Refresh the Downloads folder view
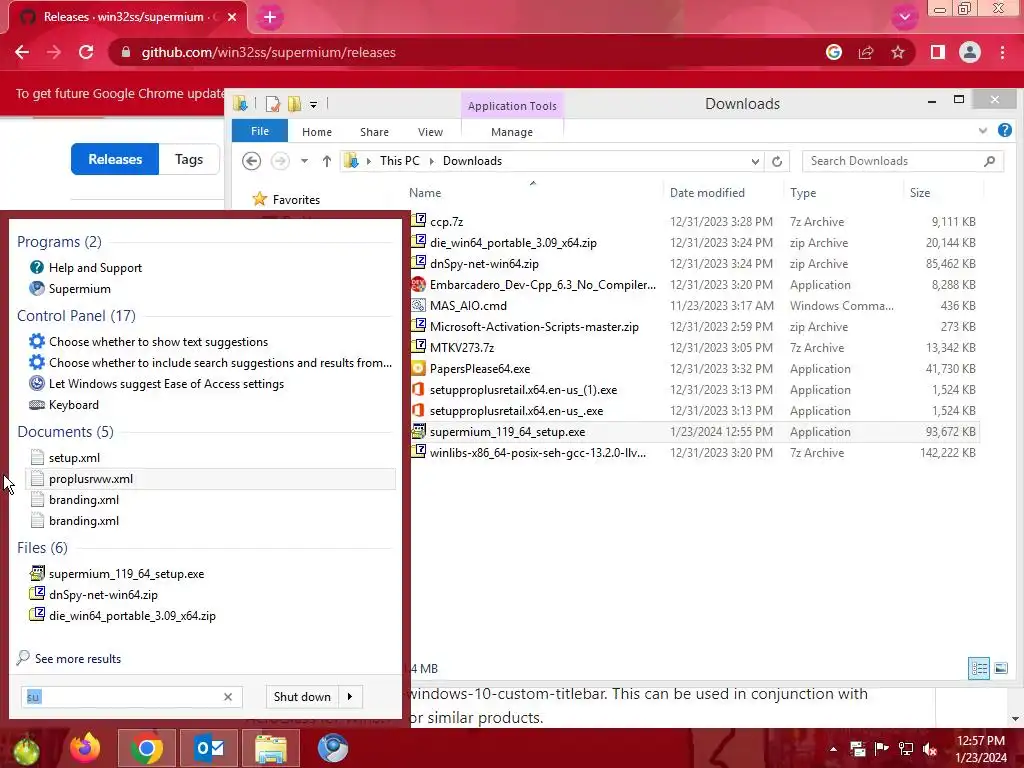This screenshot has width=1024, height=768. [x=776, y=161]
